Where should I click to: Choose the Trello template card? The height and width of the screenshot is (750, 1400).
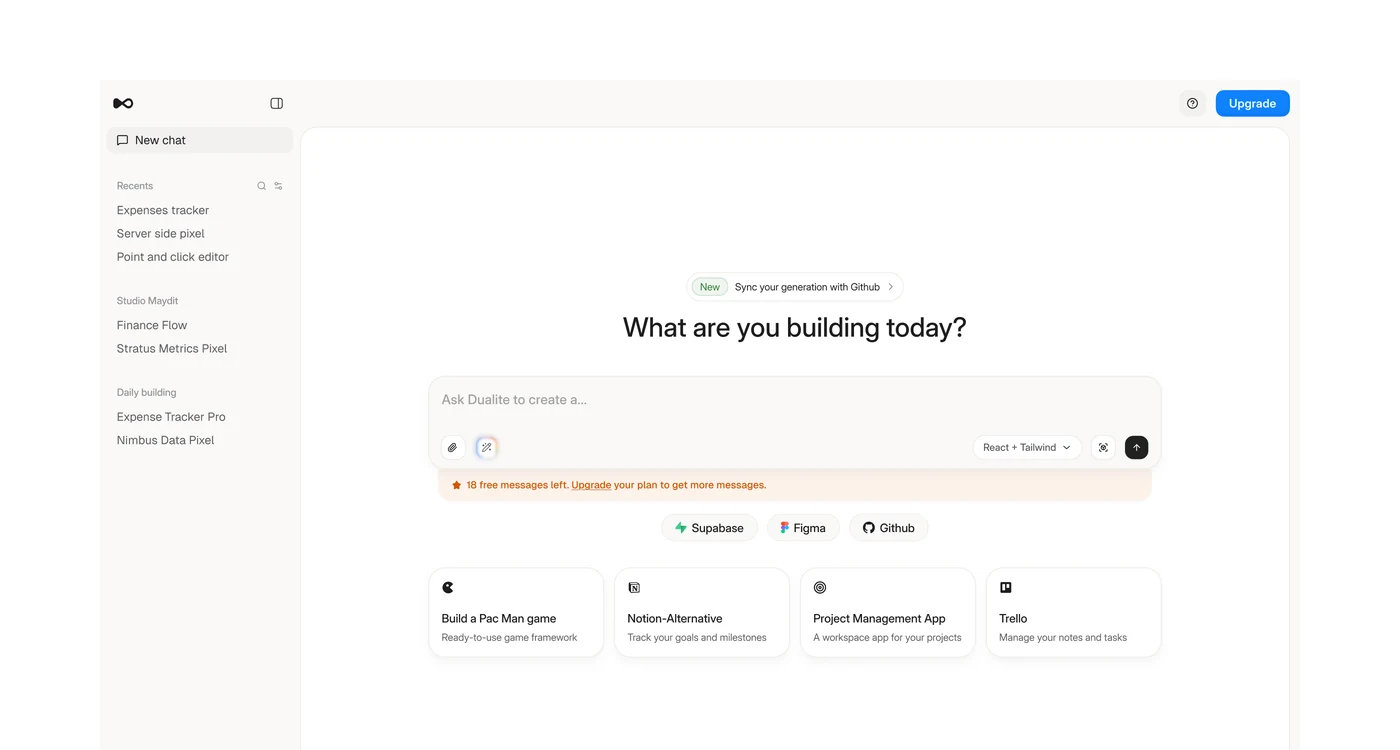point(1074,613)
